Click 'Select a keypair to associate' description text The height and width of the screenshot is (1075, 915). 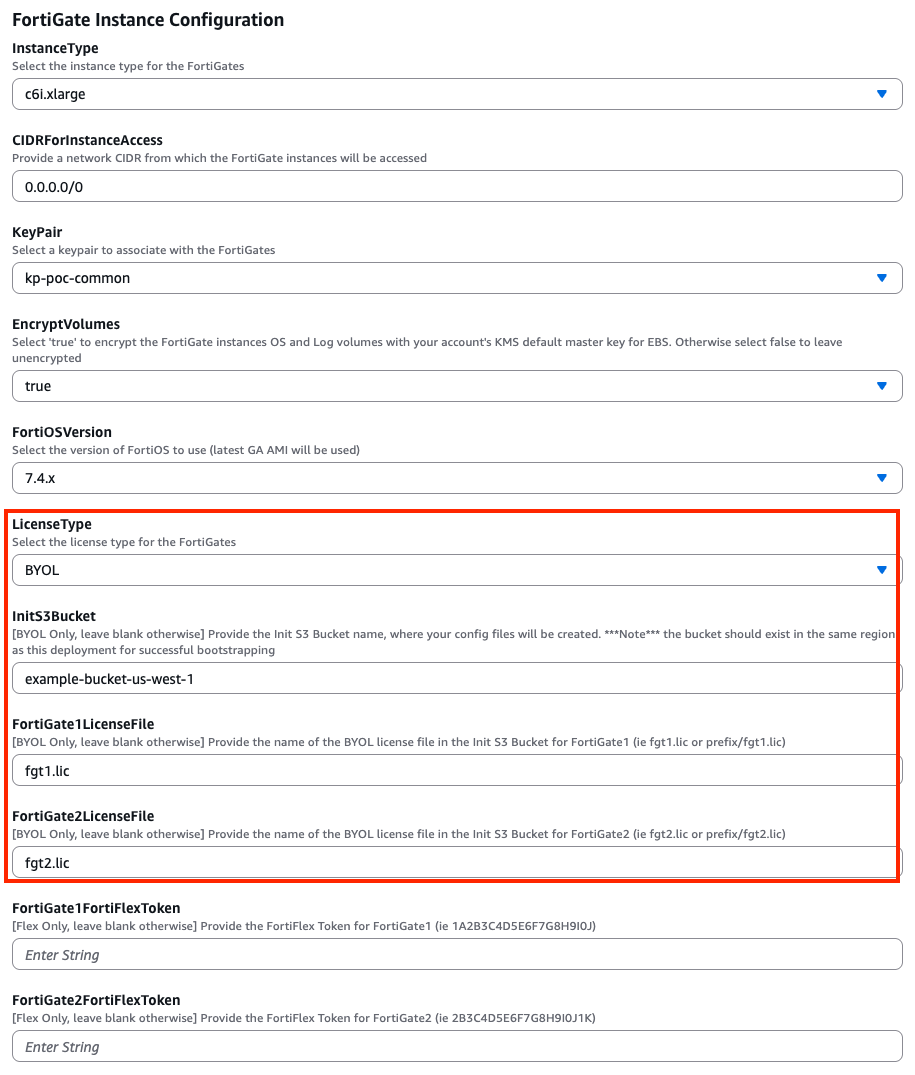pos(144,250)
